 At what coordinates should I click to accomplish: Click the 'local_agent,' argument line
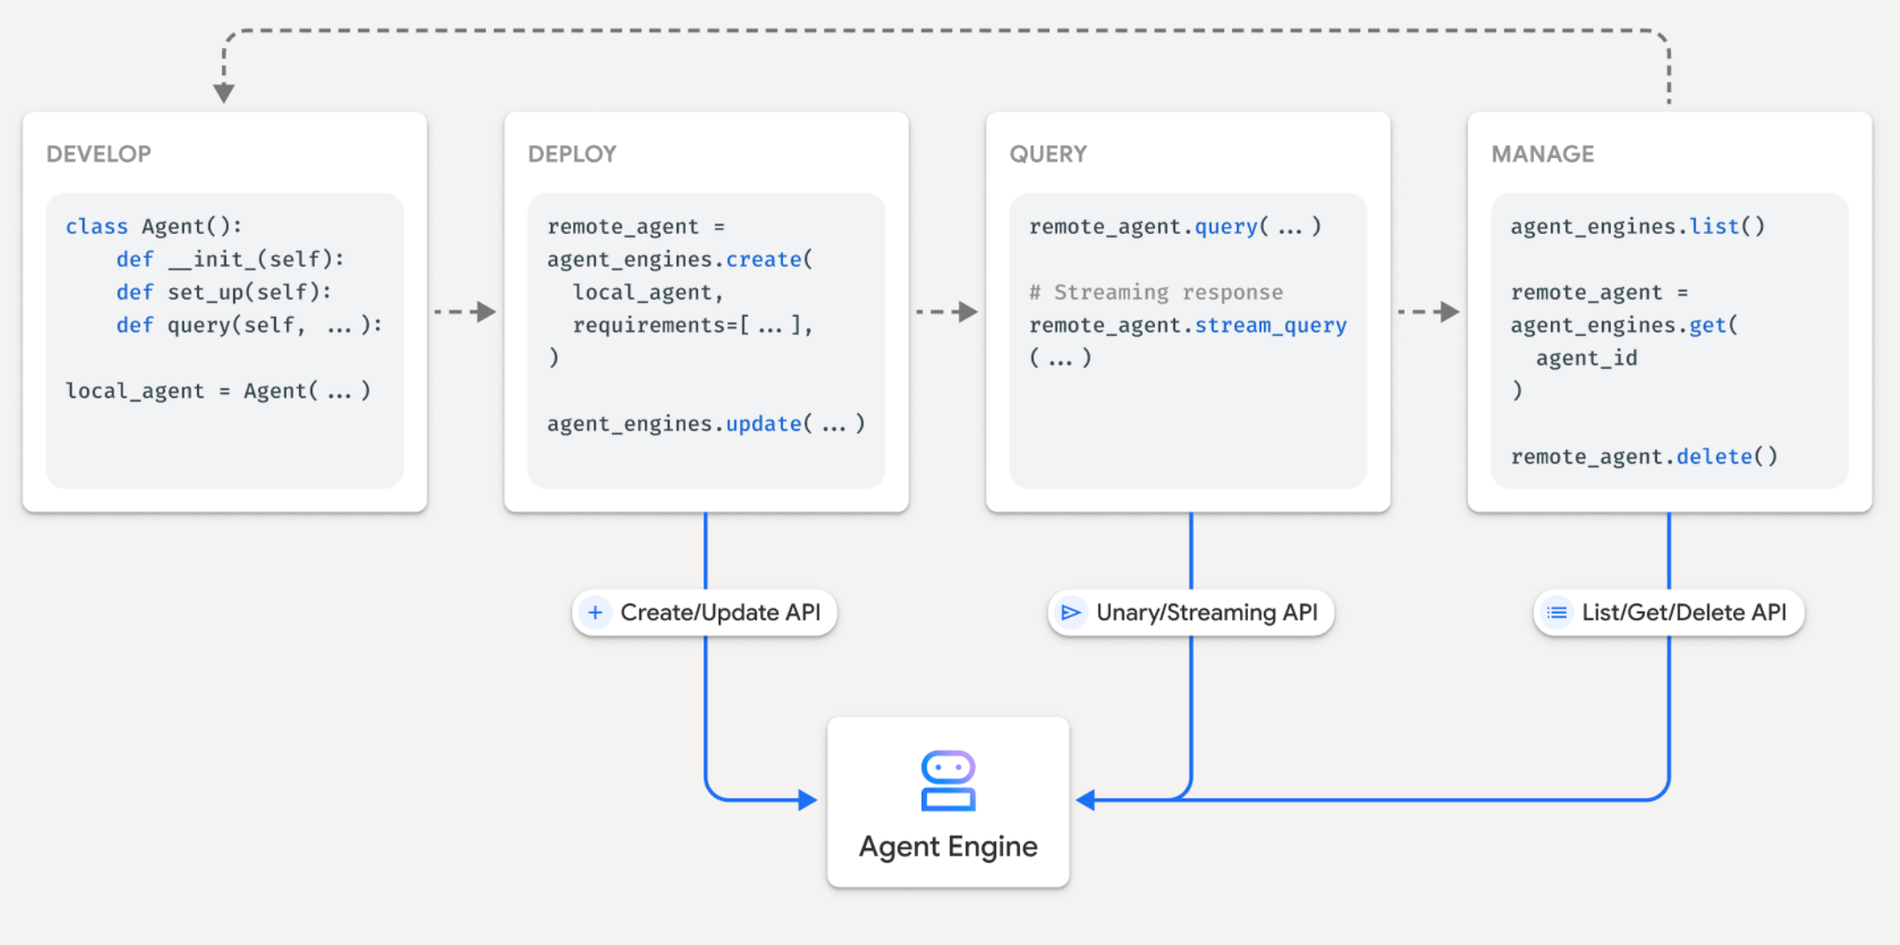click(648, 292)
